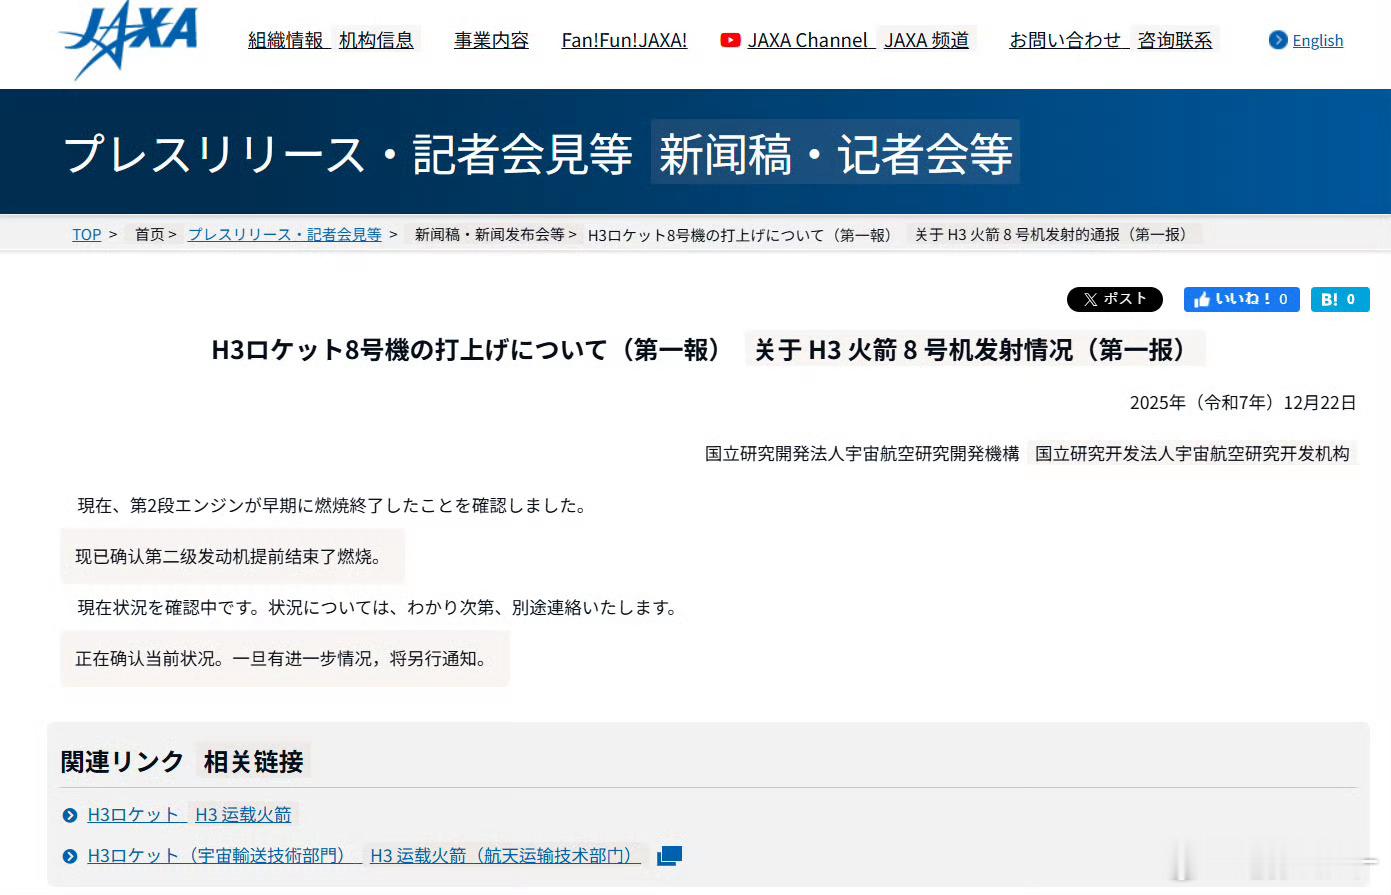Open the 組織情報 navigation menu
The height and width of the screenshot is (895, 1391).
coord(287,40)
